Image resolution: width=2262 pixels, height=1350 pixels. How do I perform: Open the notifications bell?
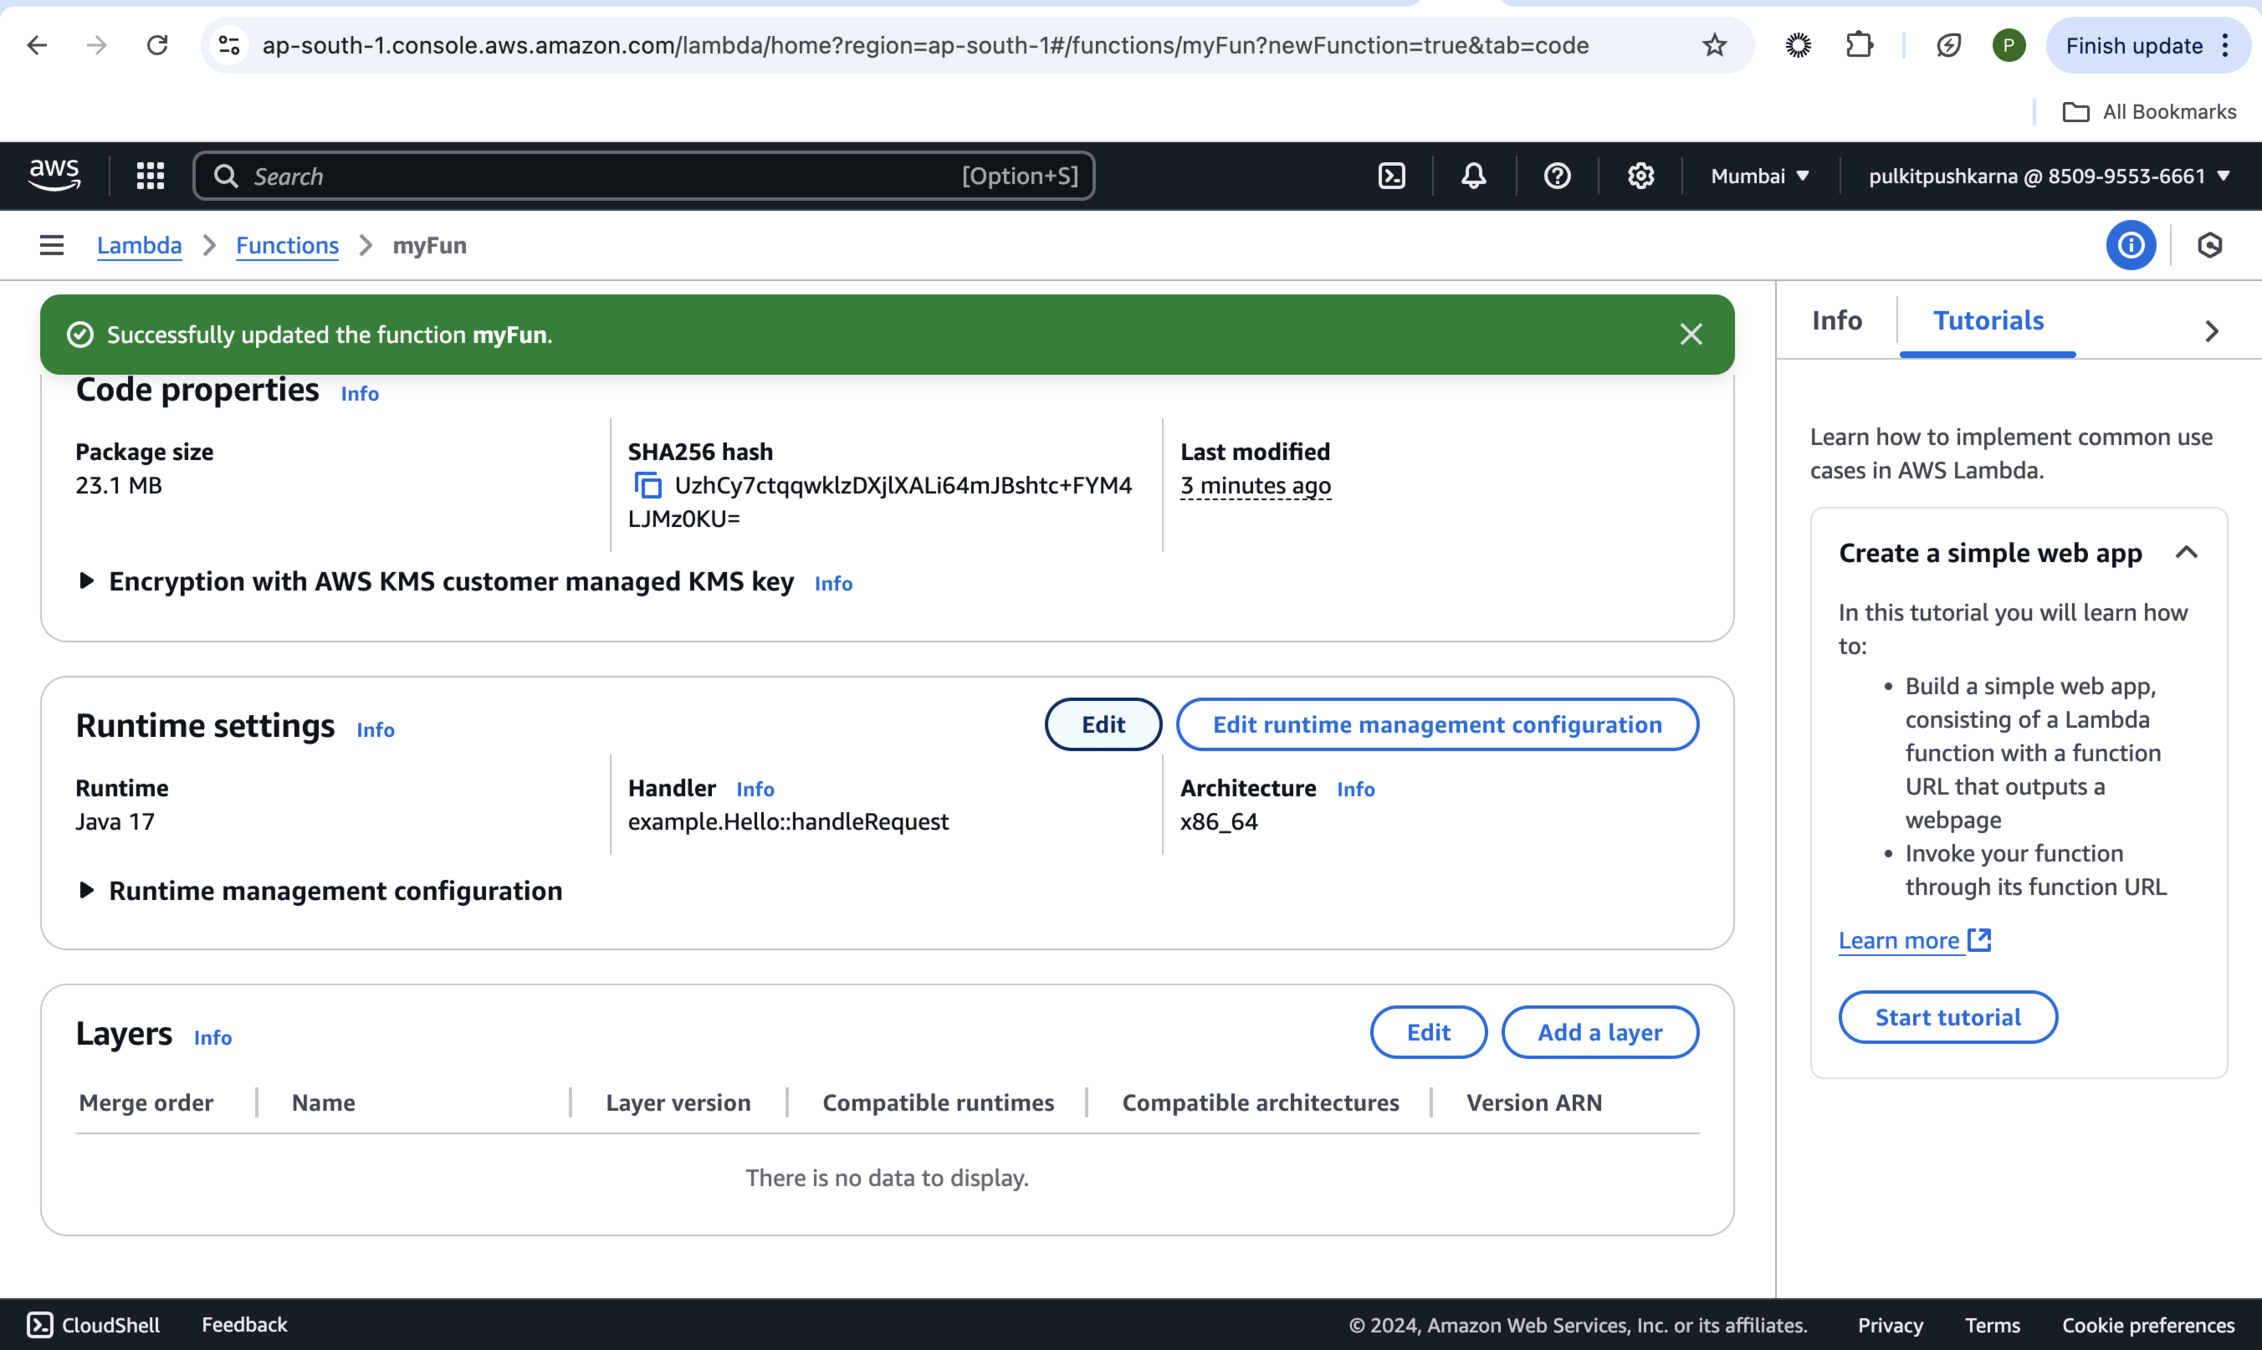point(1473,176)
